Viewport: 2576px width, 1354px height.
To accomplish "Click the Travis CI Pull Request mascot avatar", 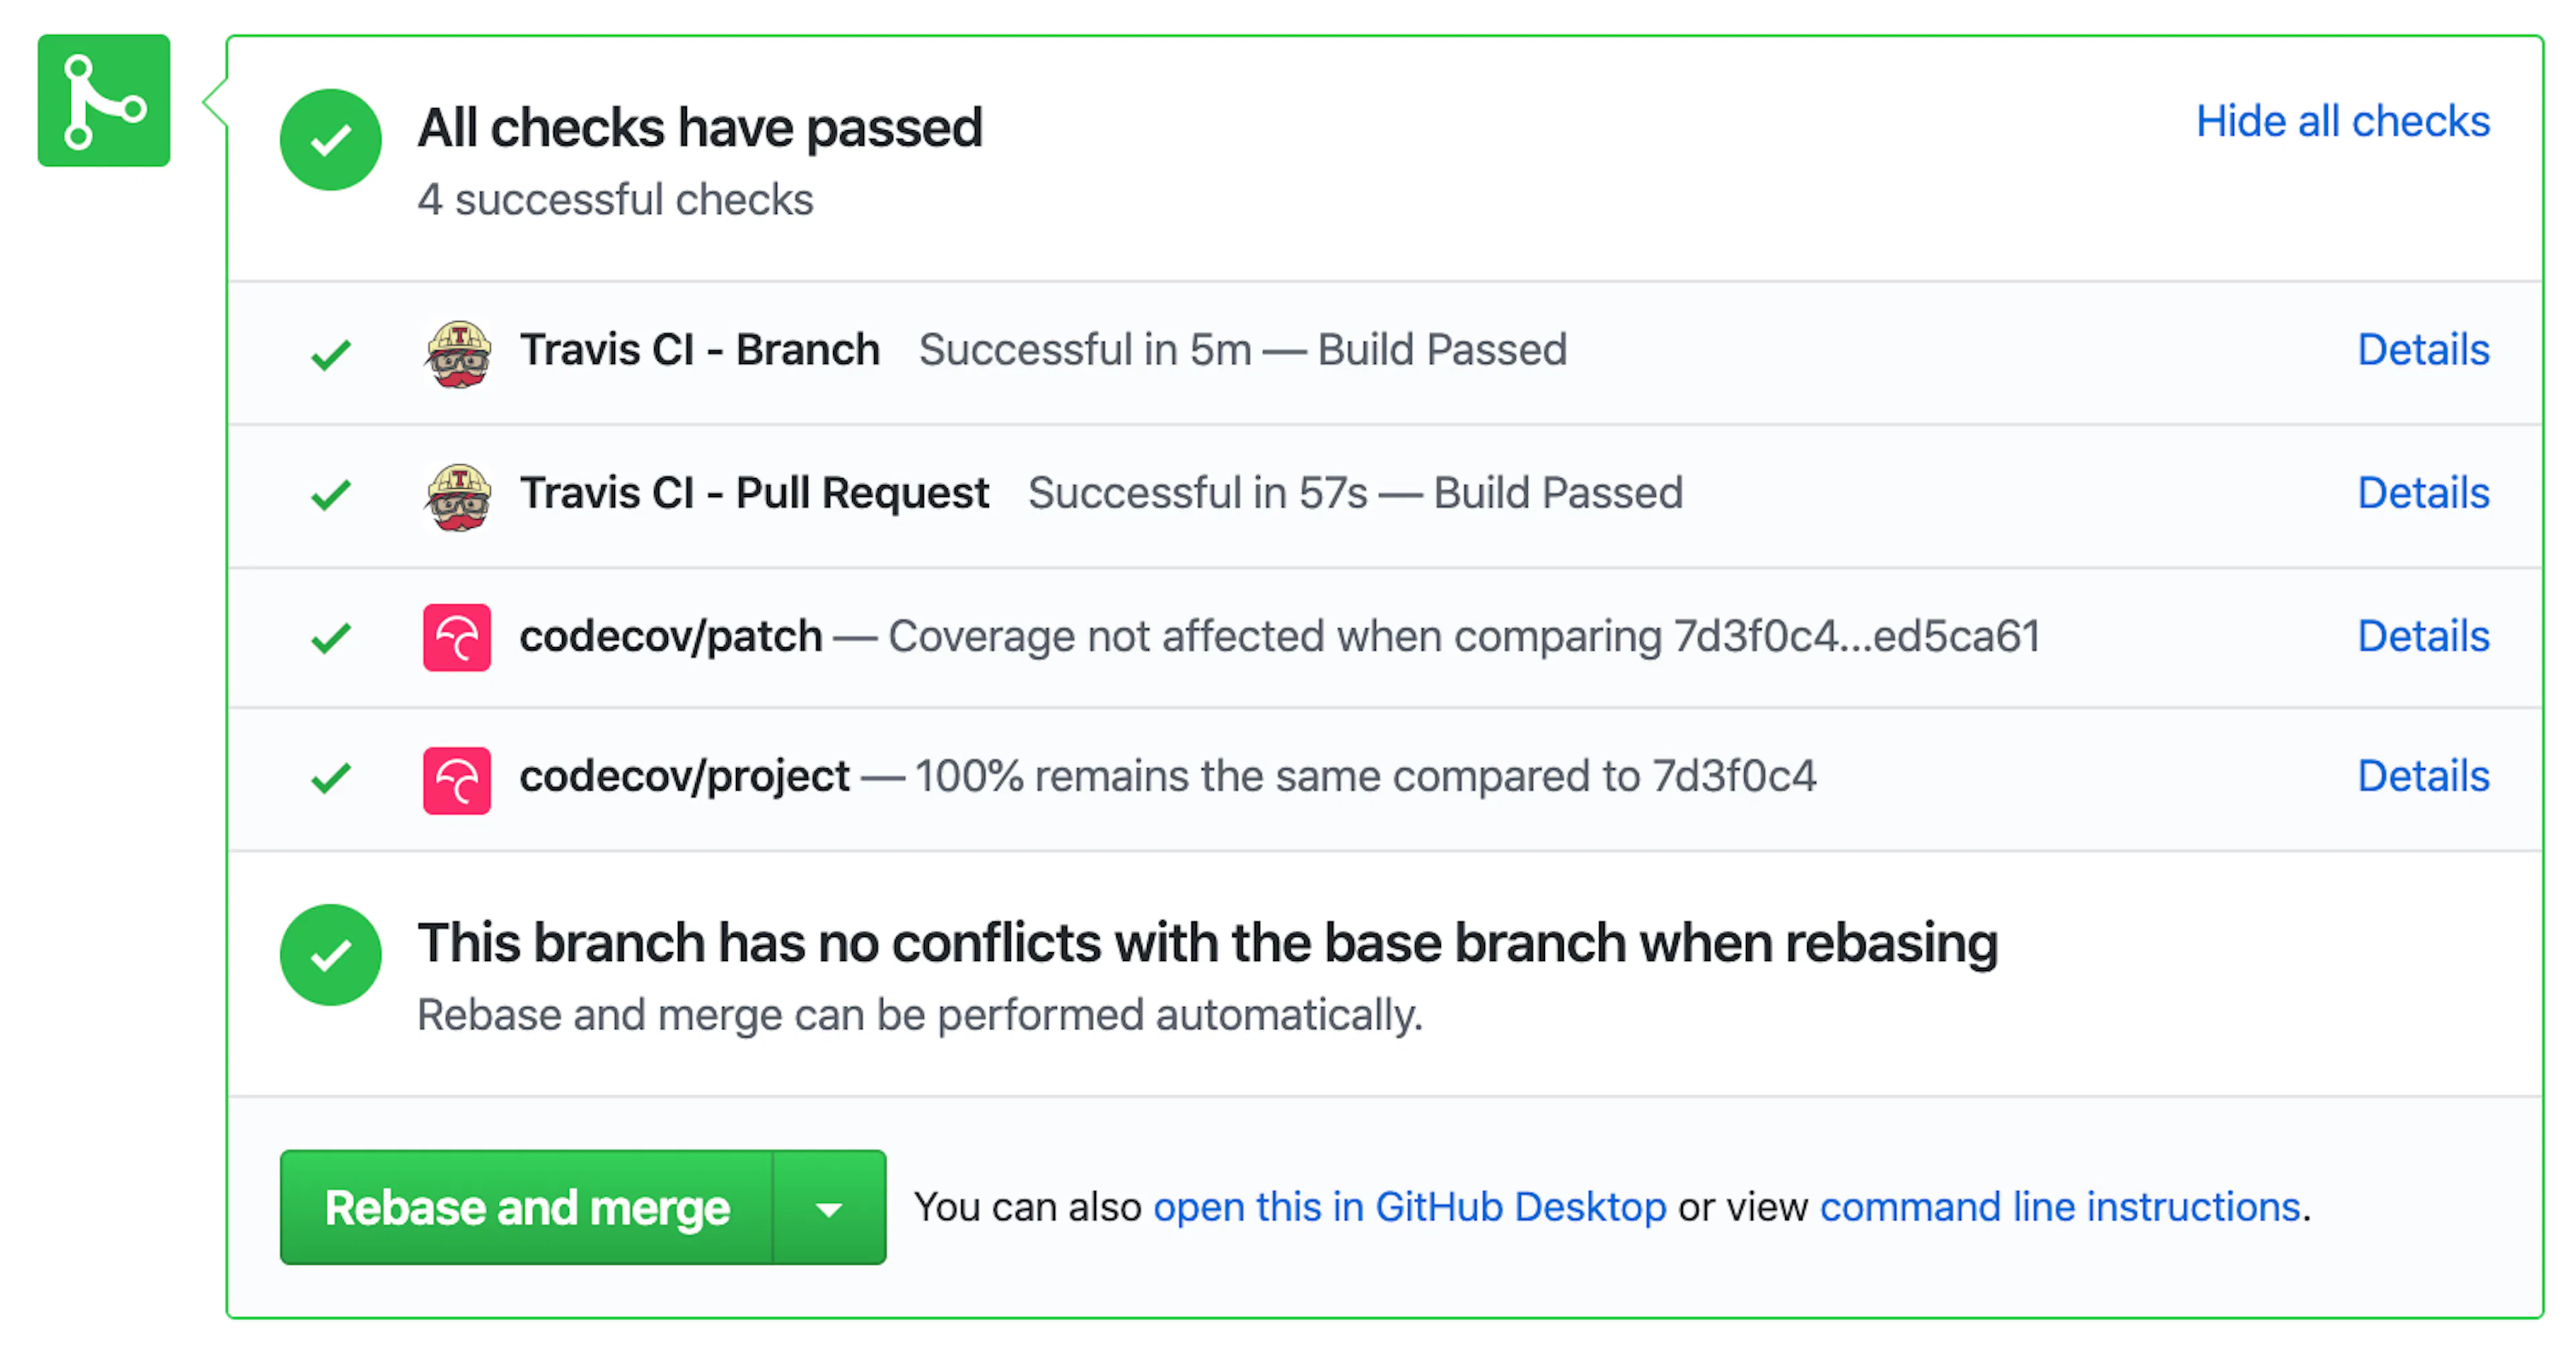I will tap(457, 497).
